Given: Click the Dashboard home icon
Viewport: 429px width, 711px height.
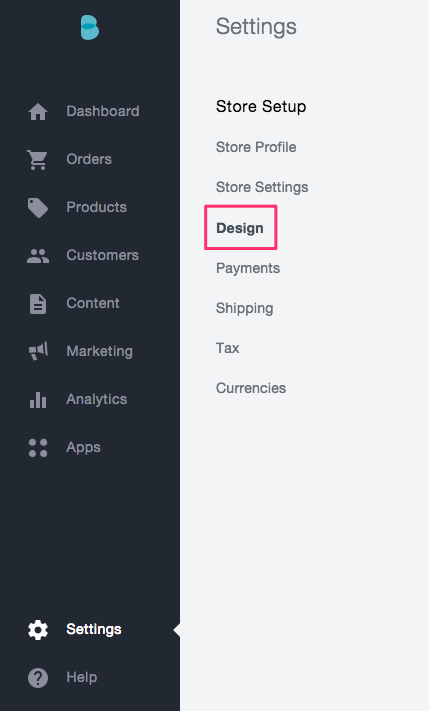Looking at the screenshot, I should 38,112.
